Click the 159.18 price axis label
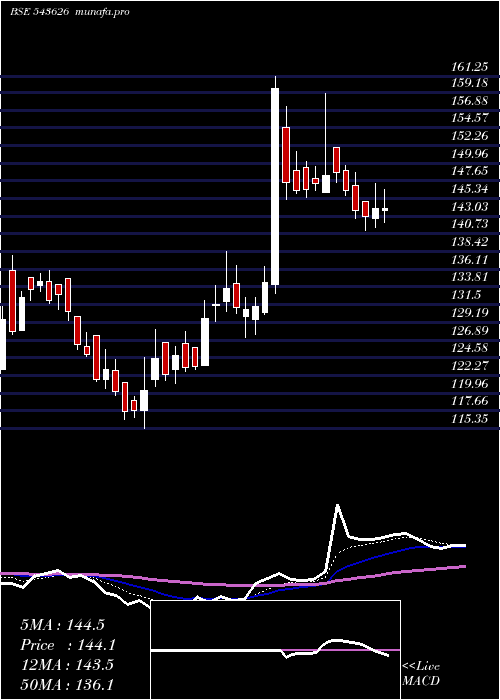This screenshot has height=700, width=500. pos(470,83)
